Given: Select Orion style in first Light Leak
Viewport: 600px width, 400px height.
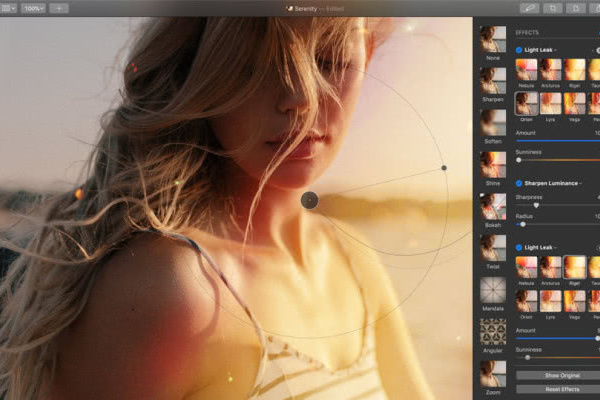Looking at the screenshot, I should pyautogui.click(x=526, y=103).
